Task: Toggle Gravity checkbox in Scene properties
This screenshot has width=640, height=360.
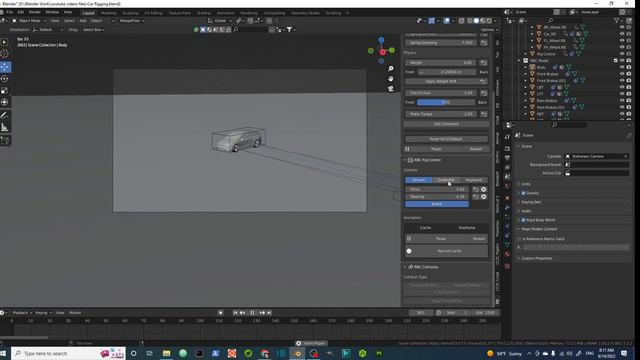Action: tap(523, 193)
